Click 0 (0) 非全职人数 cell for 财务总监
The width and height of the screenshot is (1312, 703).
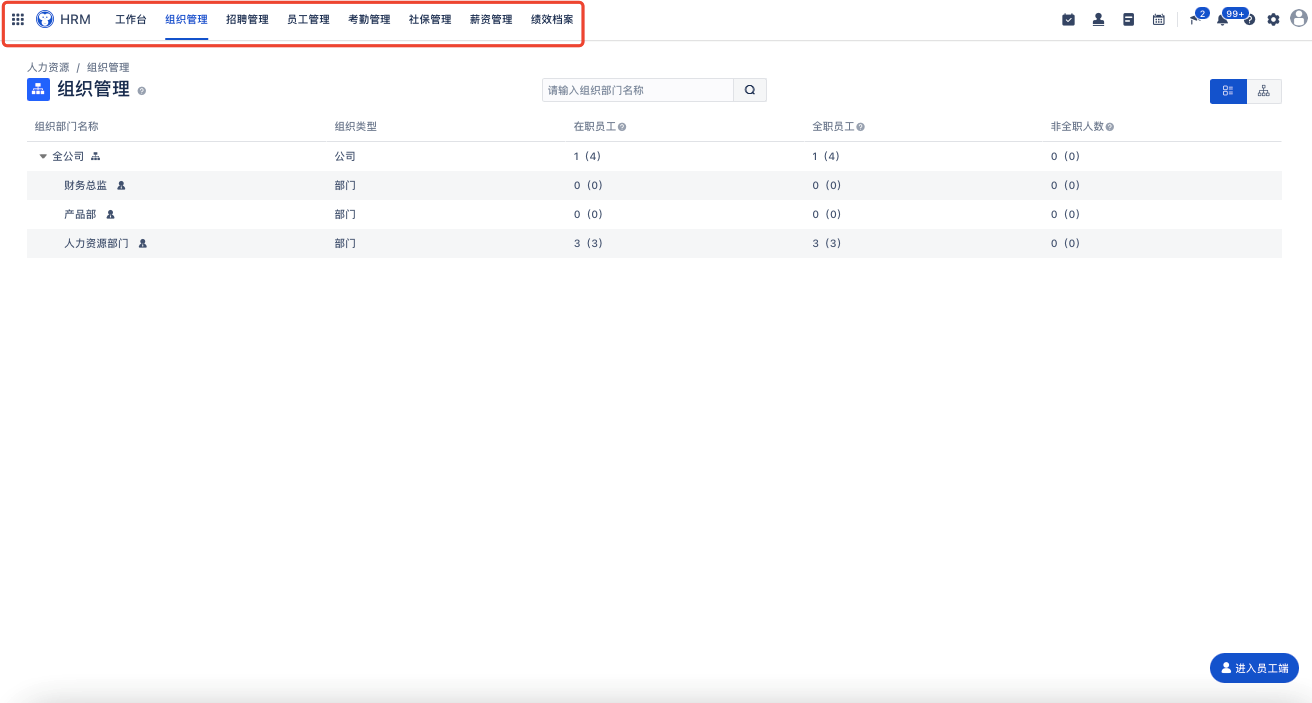point(1066,185)
